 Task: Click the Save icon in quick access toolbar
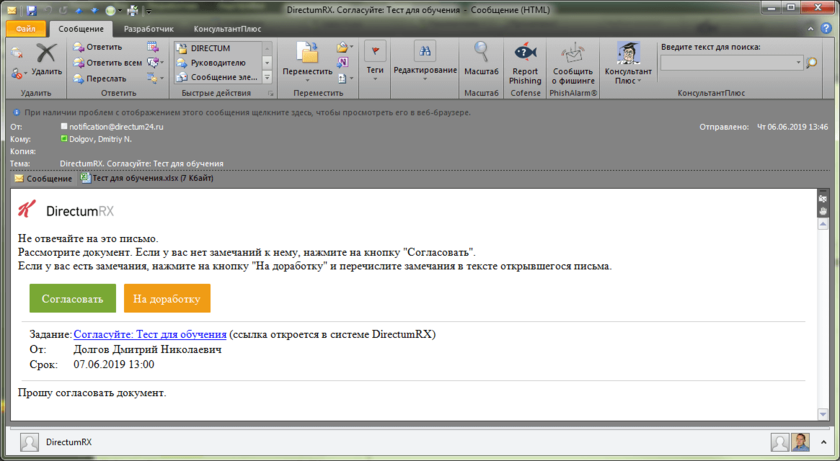pyautogui.click(x=32, y=9)
